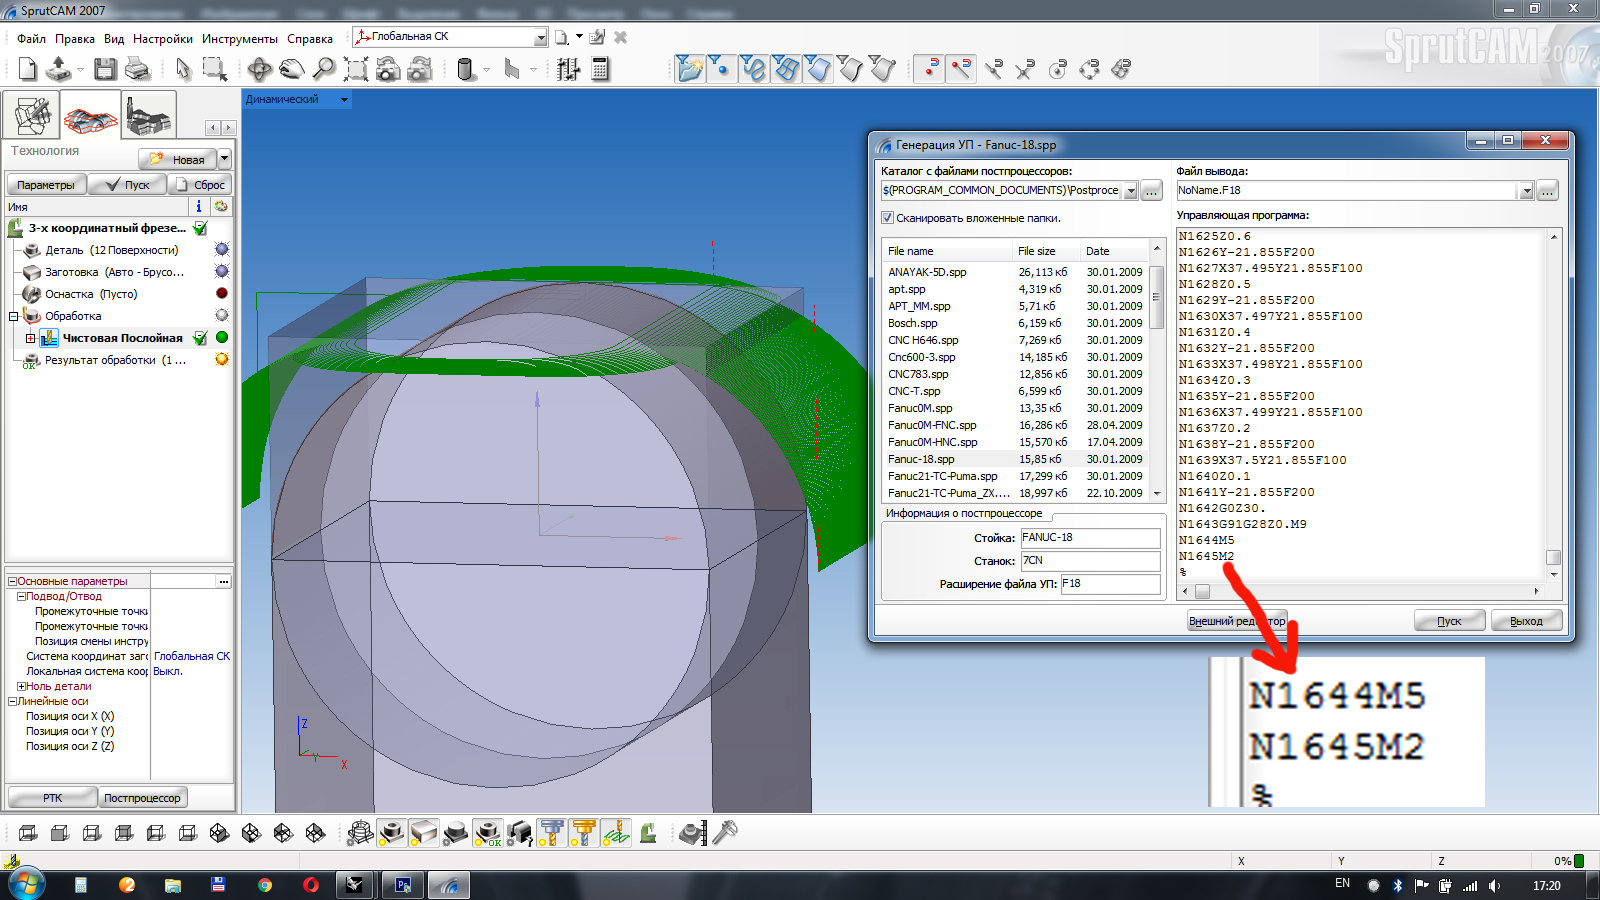1600x900 pixels.
Task: Toggle checkmark on 3-х координатный фрезе... row
Action: pyautogui.click(x=200, y=228)
